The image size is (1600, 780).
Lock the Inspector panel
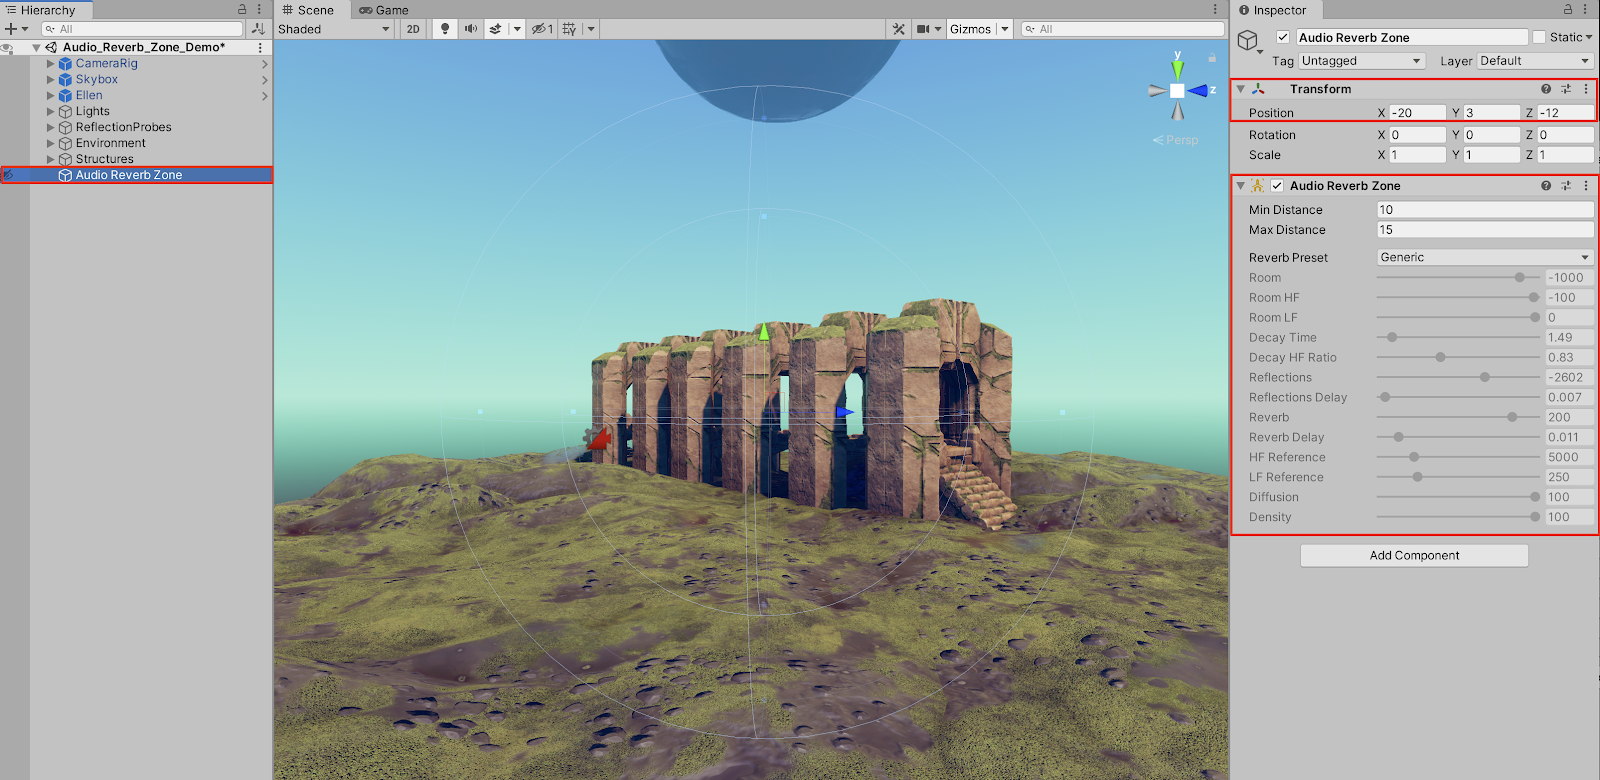[1568, 10]
